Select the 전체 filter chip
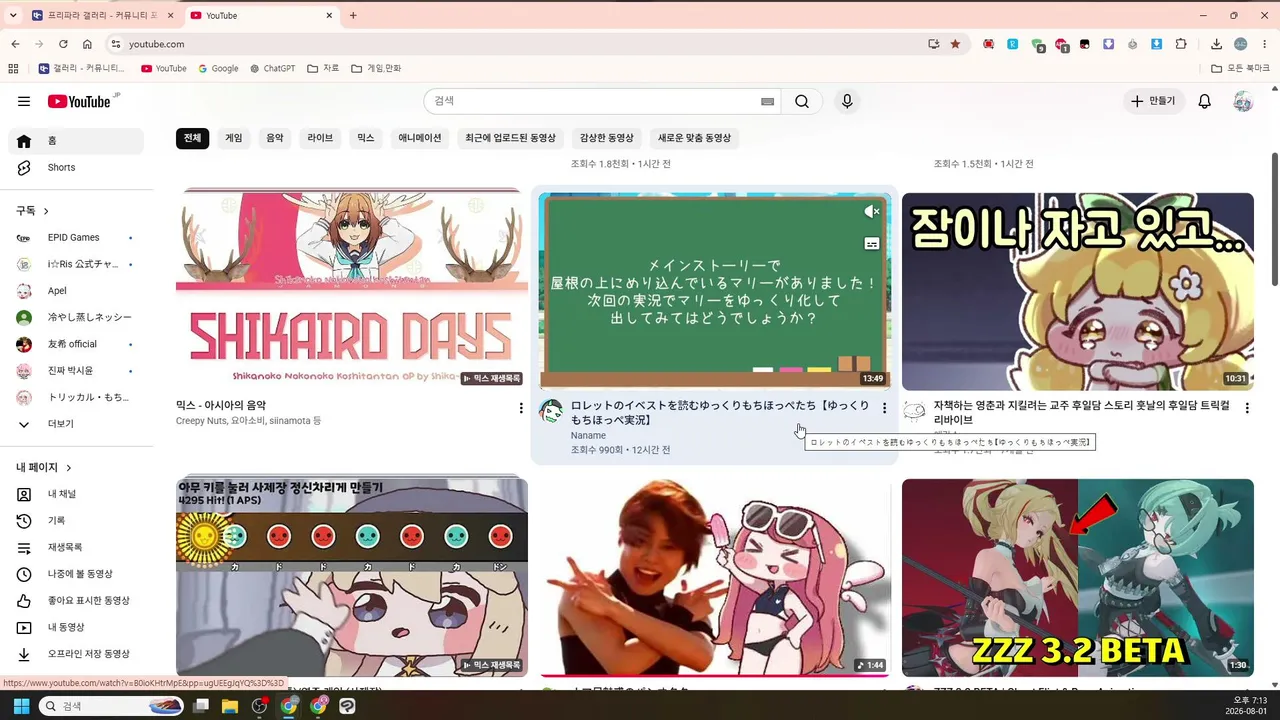1280x720 pixels. [x=192, y=138]
